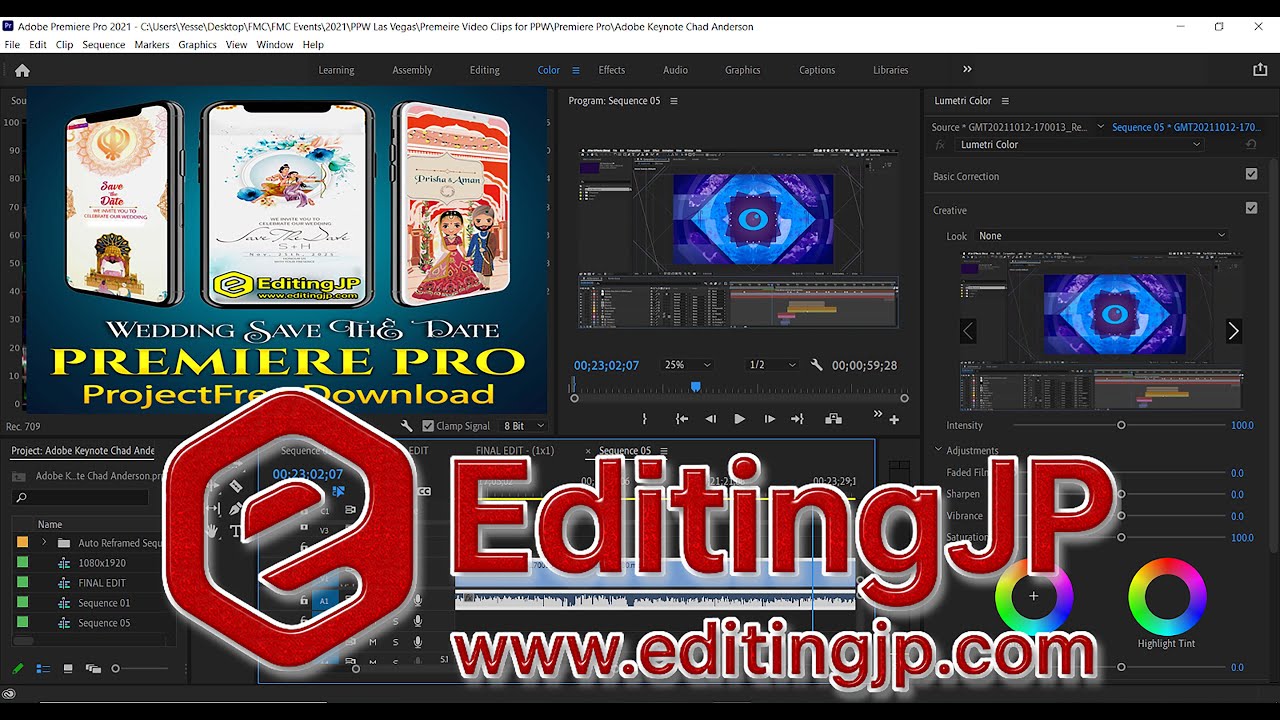Click the Go to In point icon
The height and width of the screenshot is (720, 1280).
click(x=682, y=419)
